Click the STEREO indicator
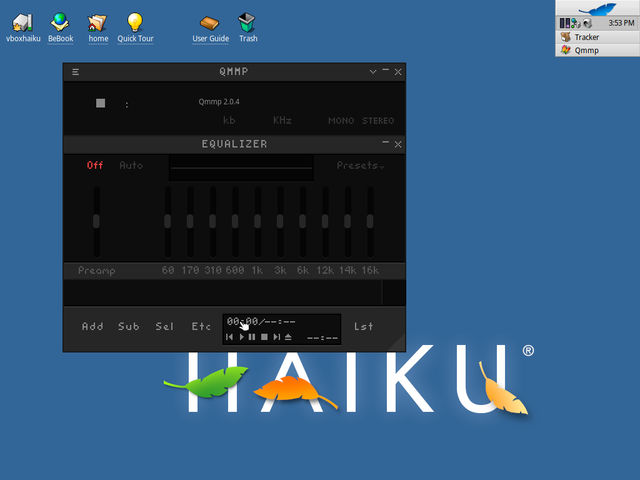640x480 pixels. 378,121
